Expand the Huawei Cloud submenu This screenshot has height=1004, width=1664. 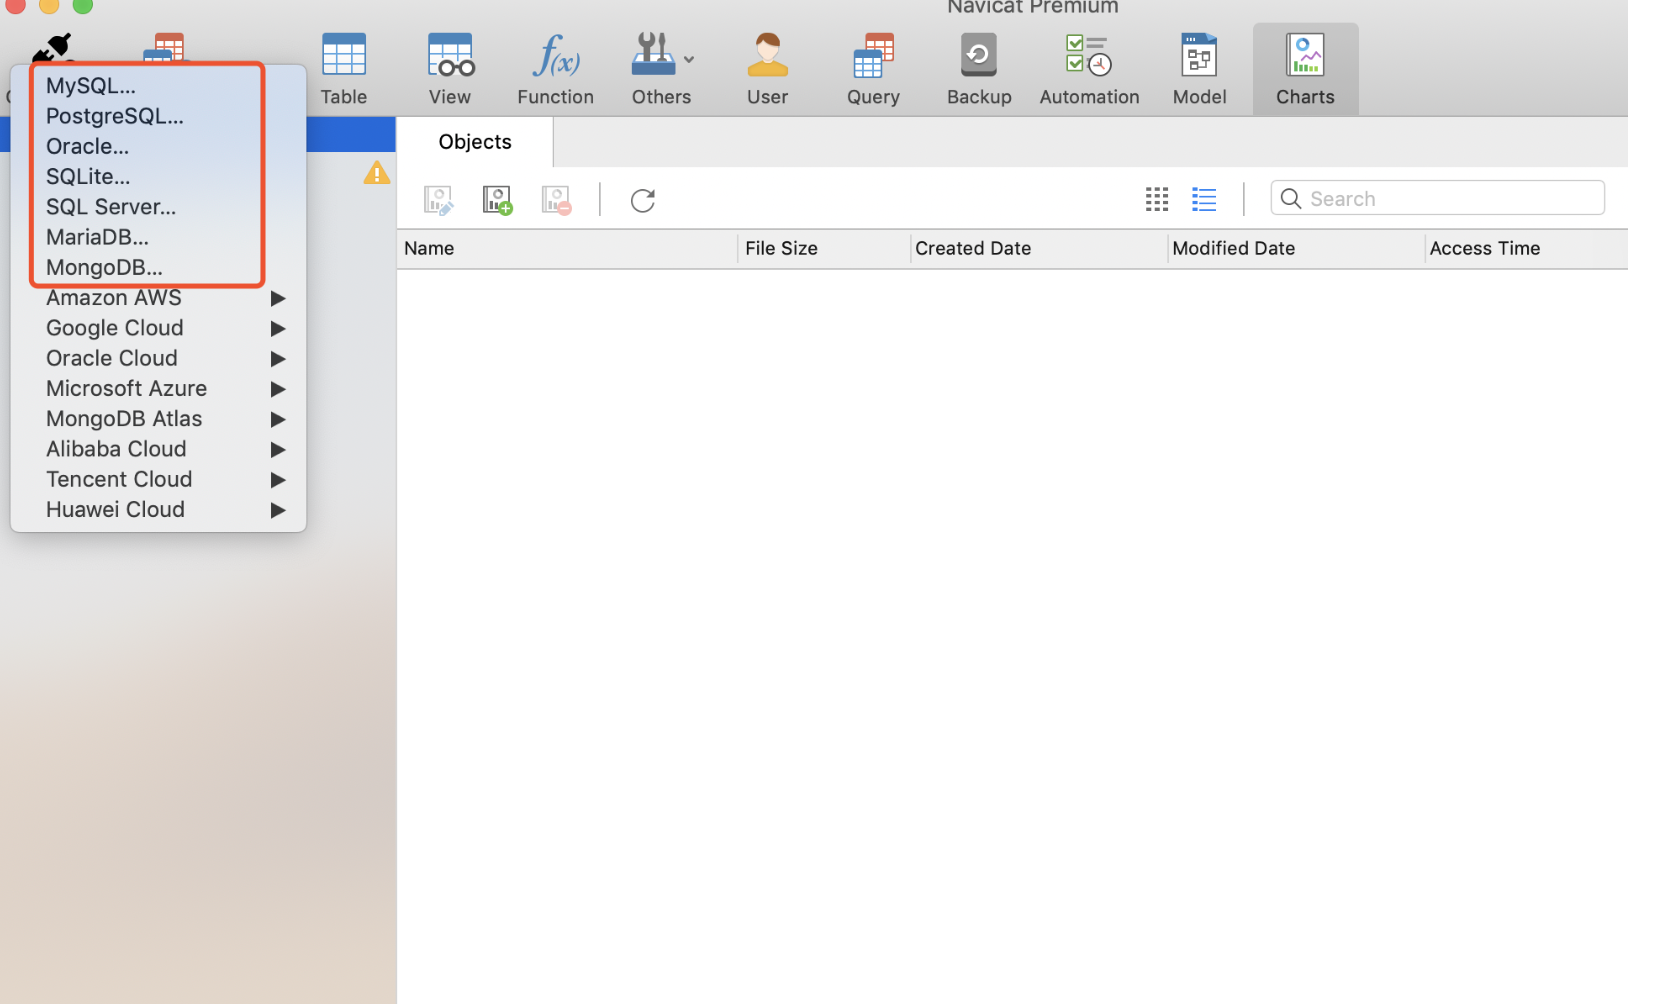(x=158, y=509)
